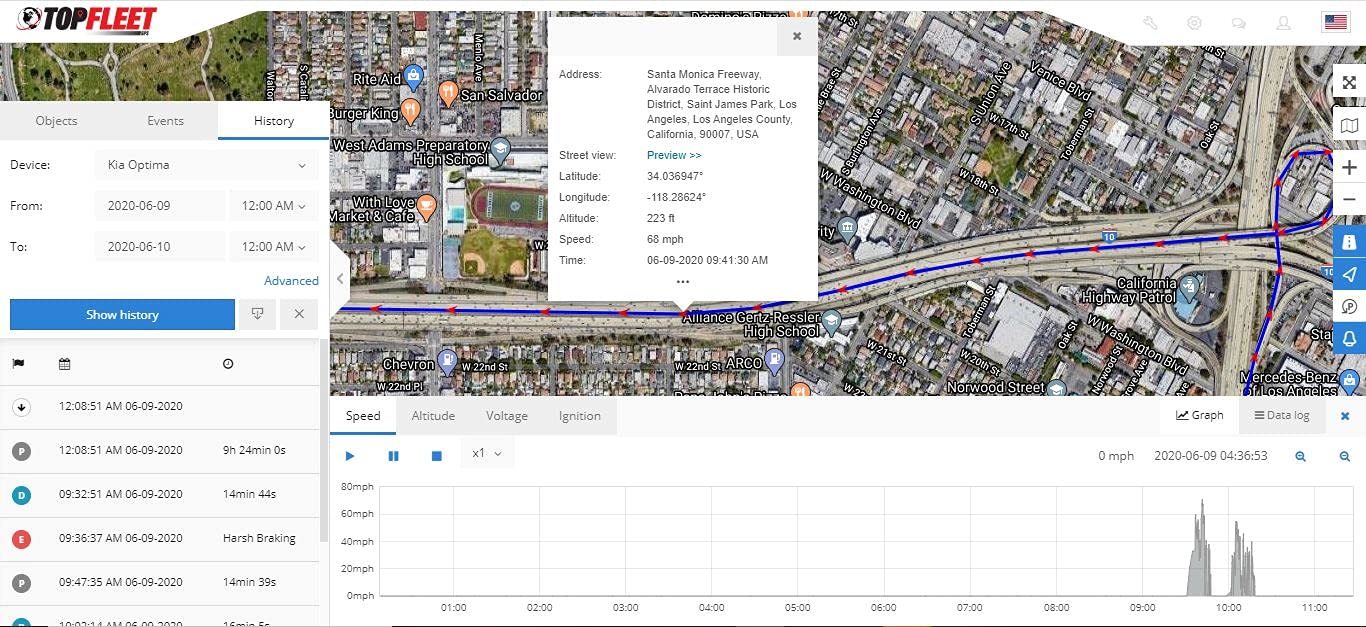Screen dimensions: 1366x627
Task: Open the From time 12:00 AM dropdown
Action: [x=274, y=206]
